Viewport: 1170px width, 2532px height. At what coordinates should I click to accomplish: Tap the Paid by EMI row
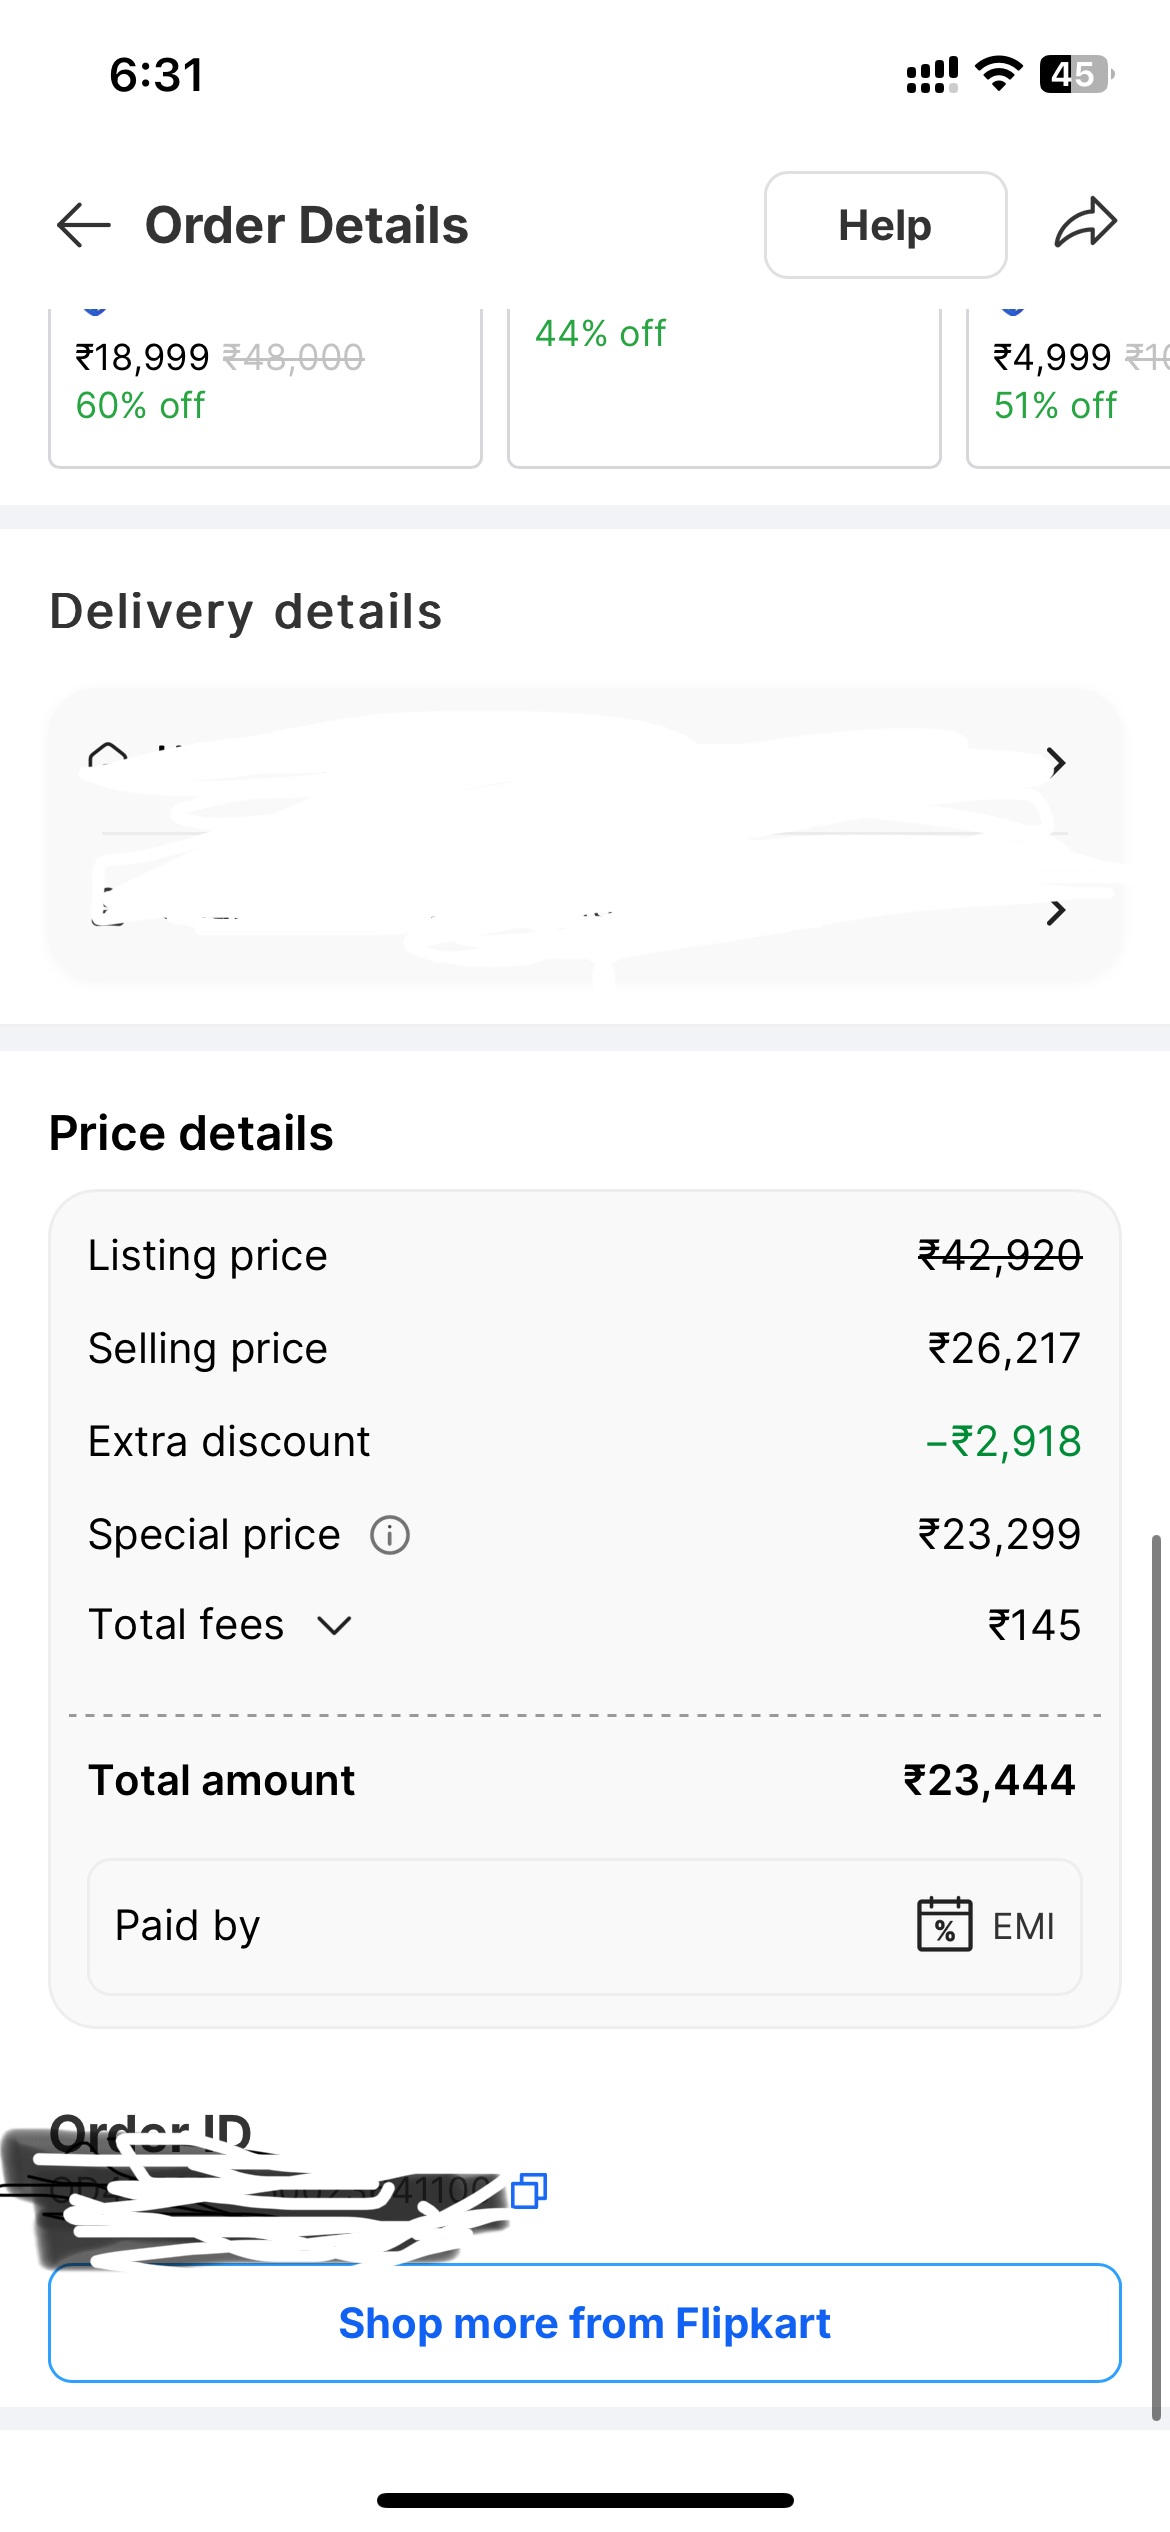click(x=584, y=1926)
